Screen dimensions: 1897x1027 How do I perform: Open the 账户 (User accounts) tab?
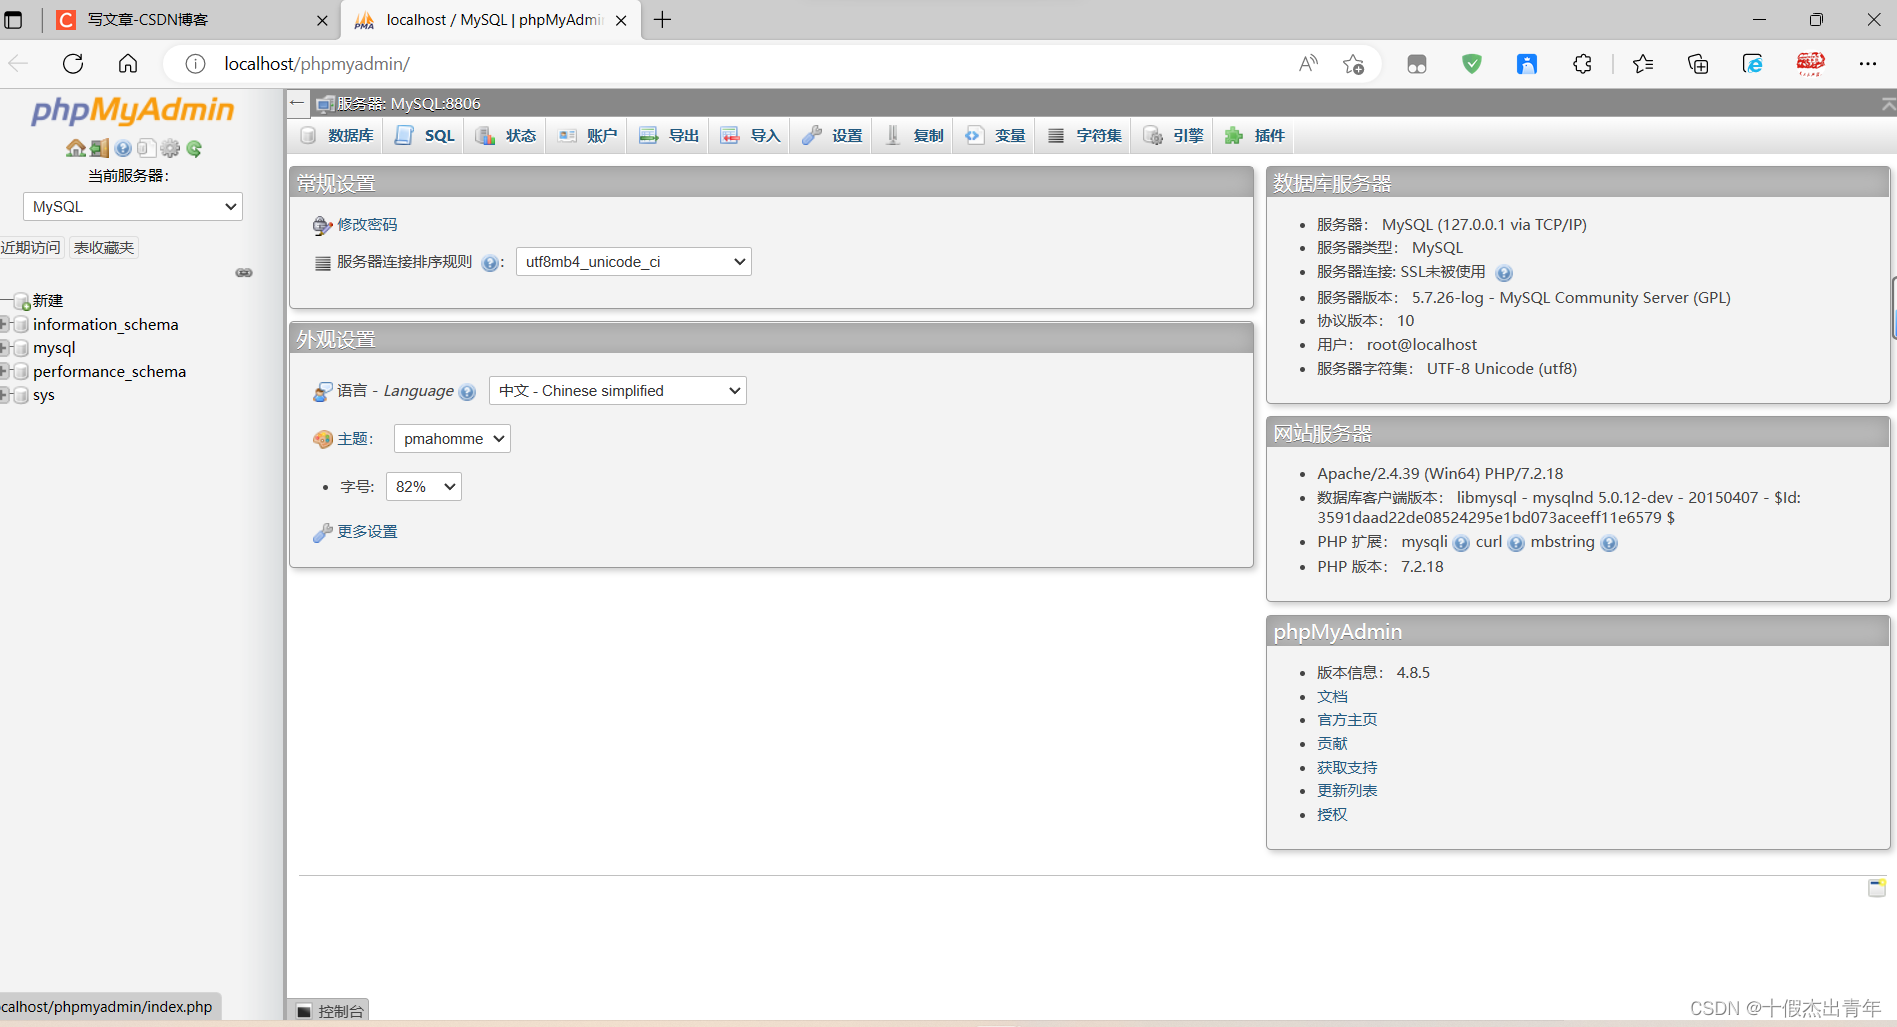(587, 136)
